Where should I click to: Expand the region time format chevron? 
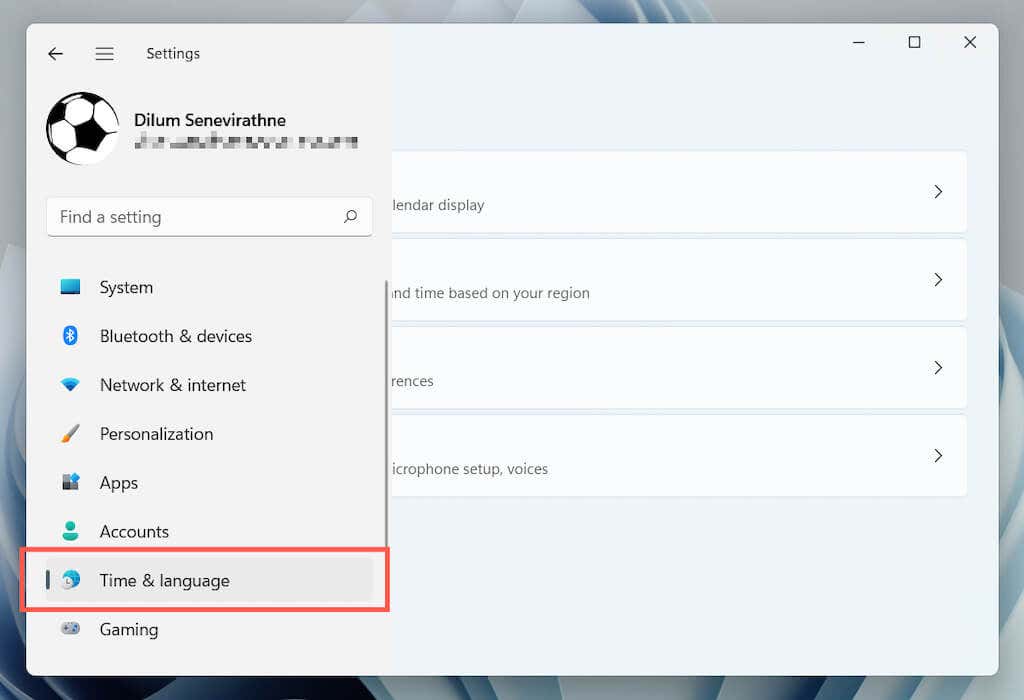[938, 279]
